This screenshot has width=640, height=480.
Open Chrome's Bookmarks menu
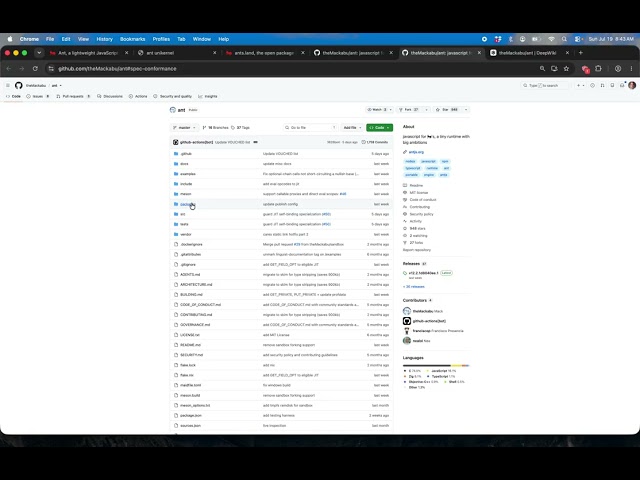coord(133,39)
